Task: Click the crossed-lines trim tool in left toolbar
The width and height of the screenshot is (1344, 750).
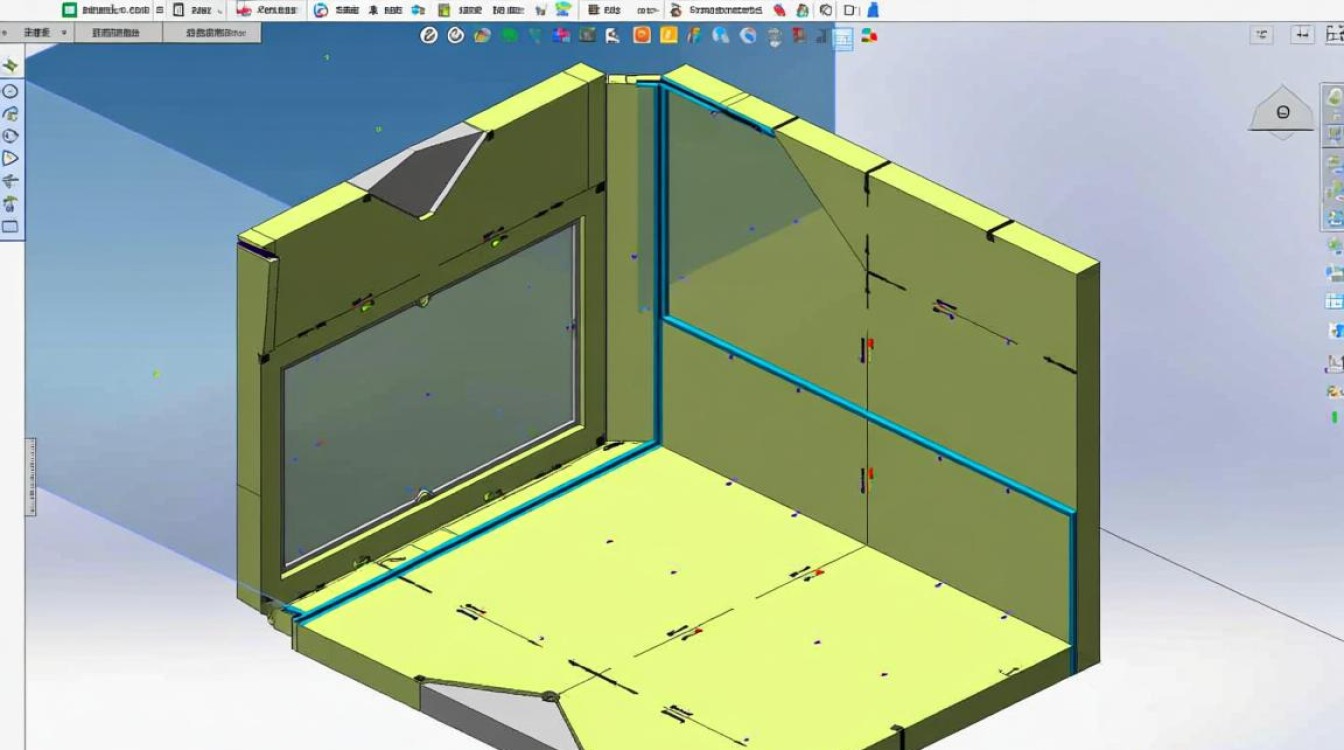Action: [x=10, y=181]
